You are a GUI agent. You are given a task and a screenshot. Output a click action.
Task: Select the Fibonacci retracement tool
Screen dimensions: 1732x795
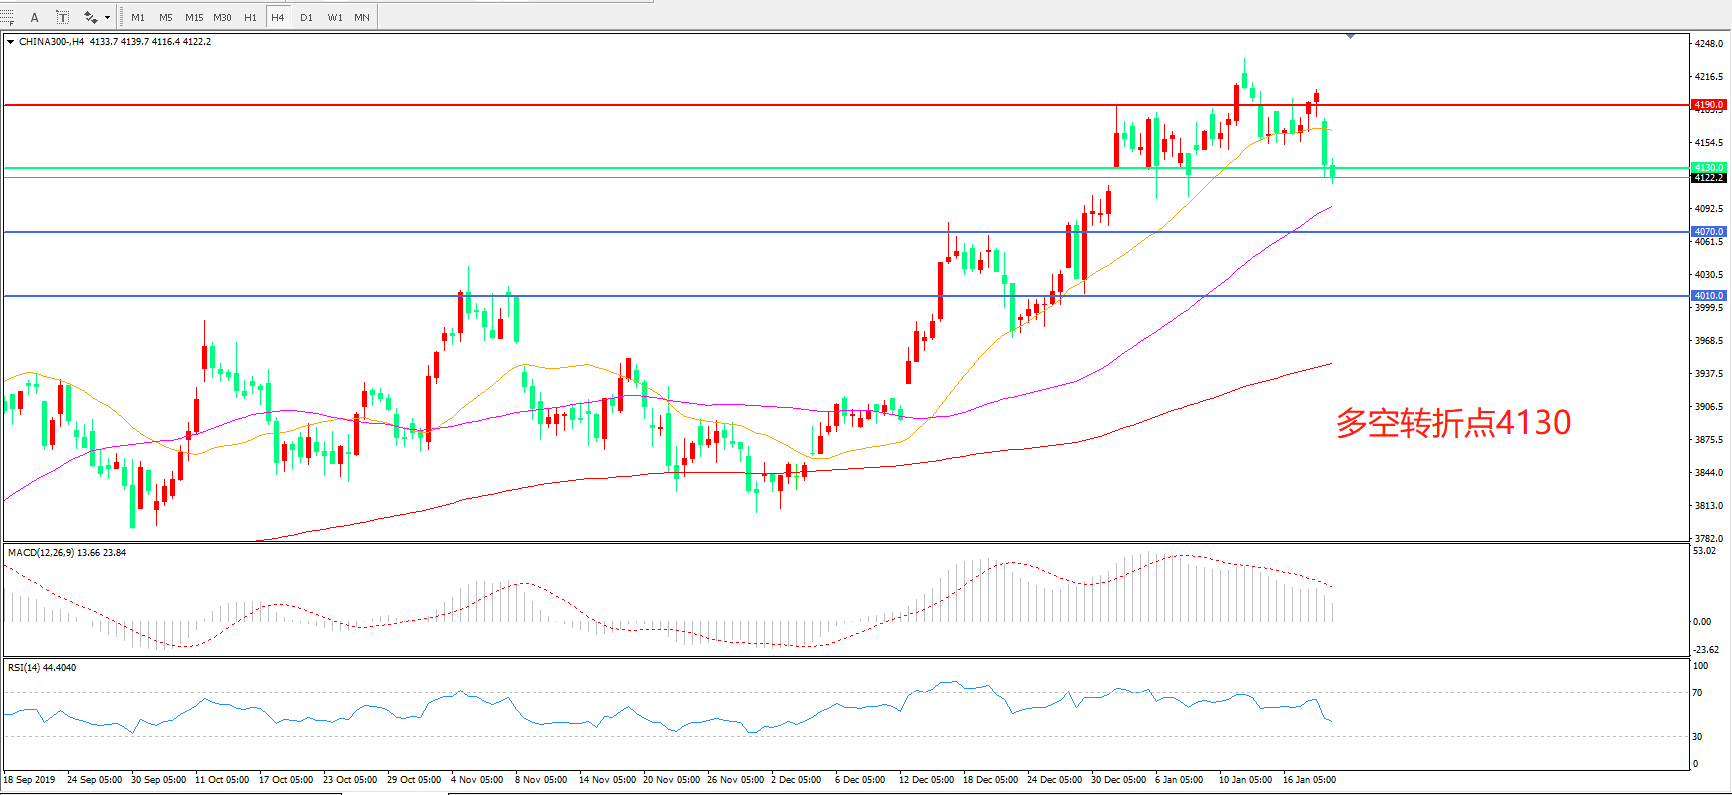tap(6, 17)
